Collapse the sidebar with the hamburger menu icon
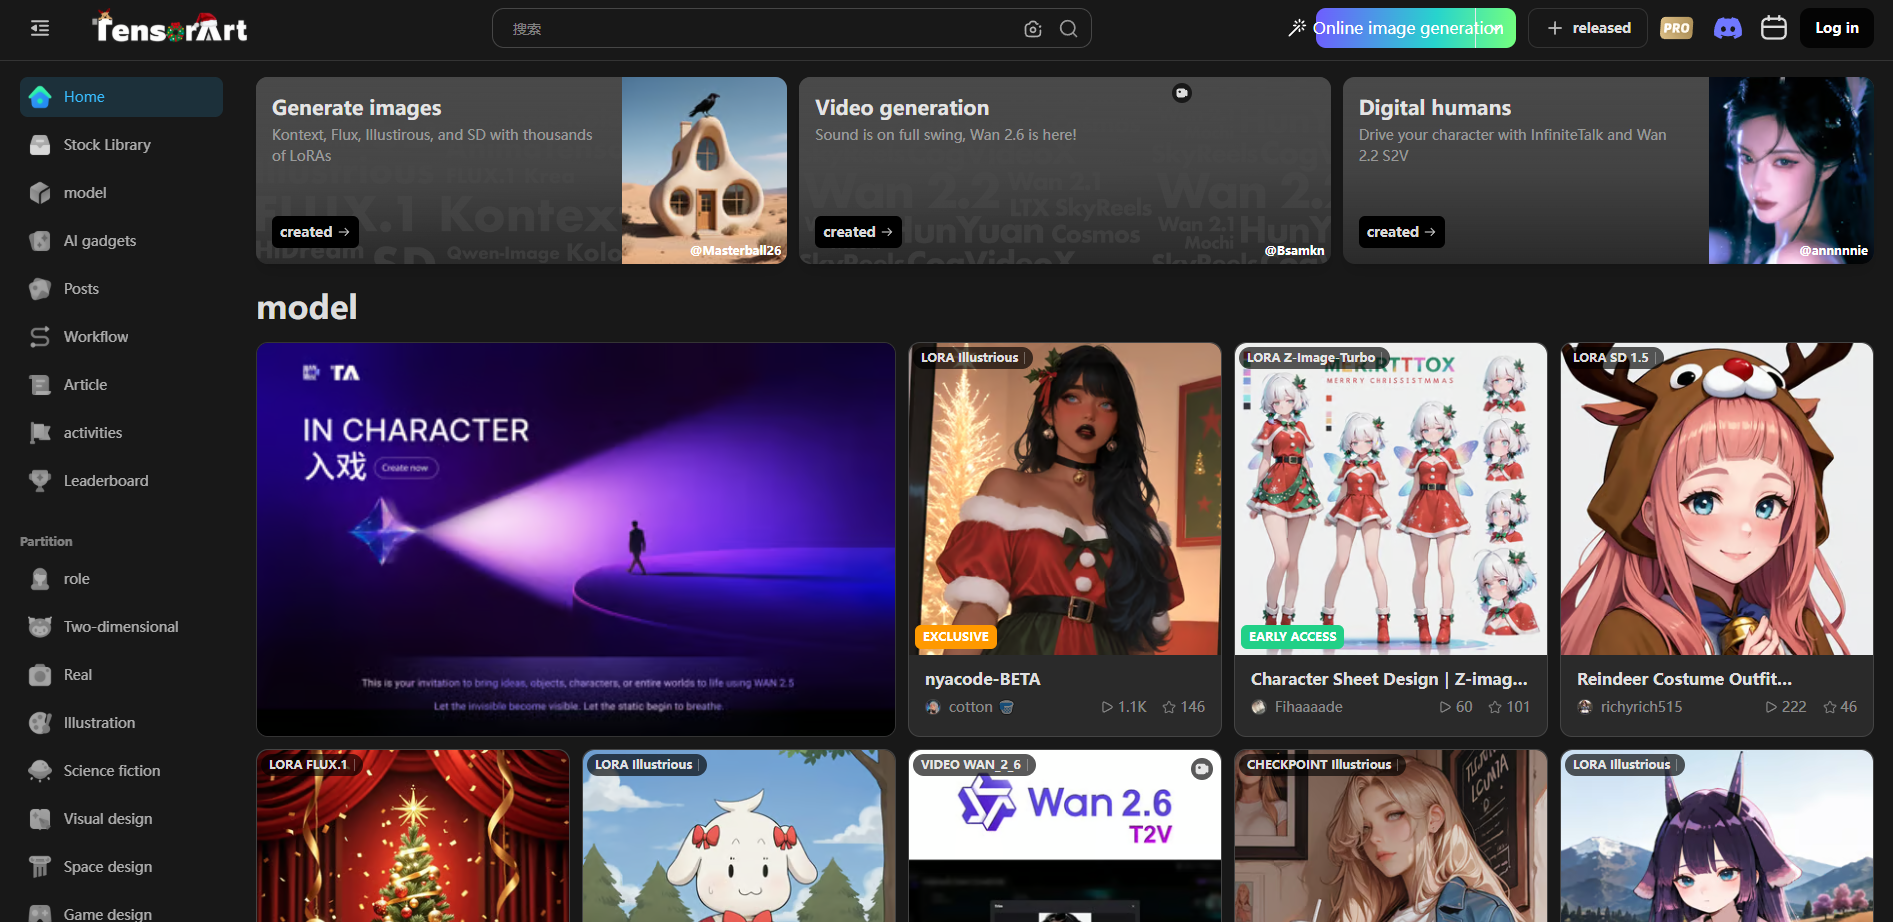 click(x=40, y=28)
